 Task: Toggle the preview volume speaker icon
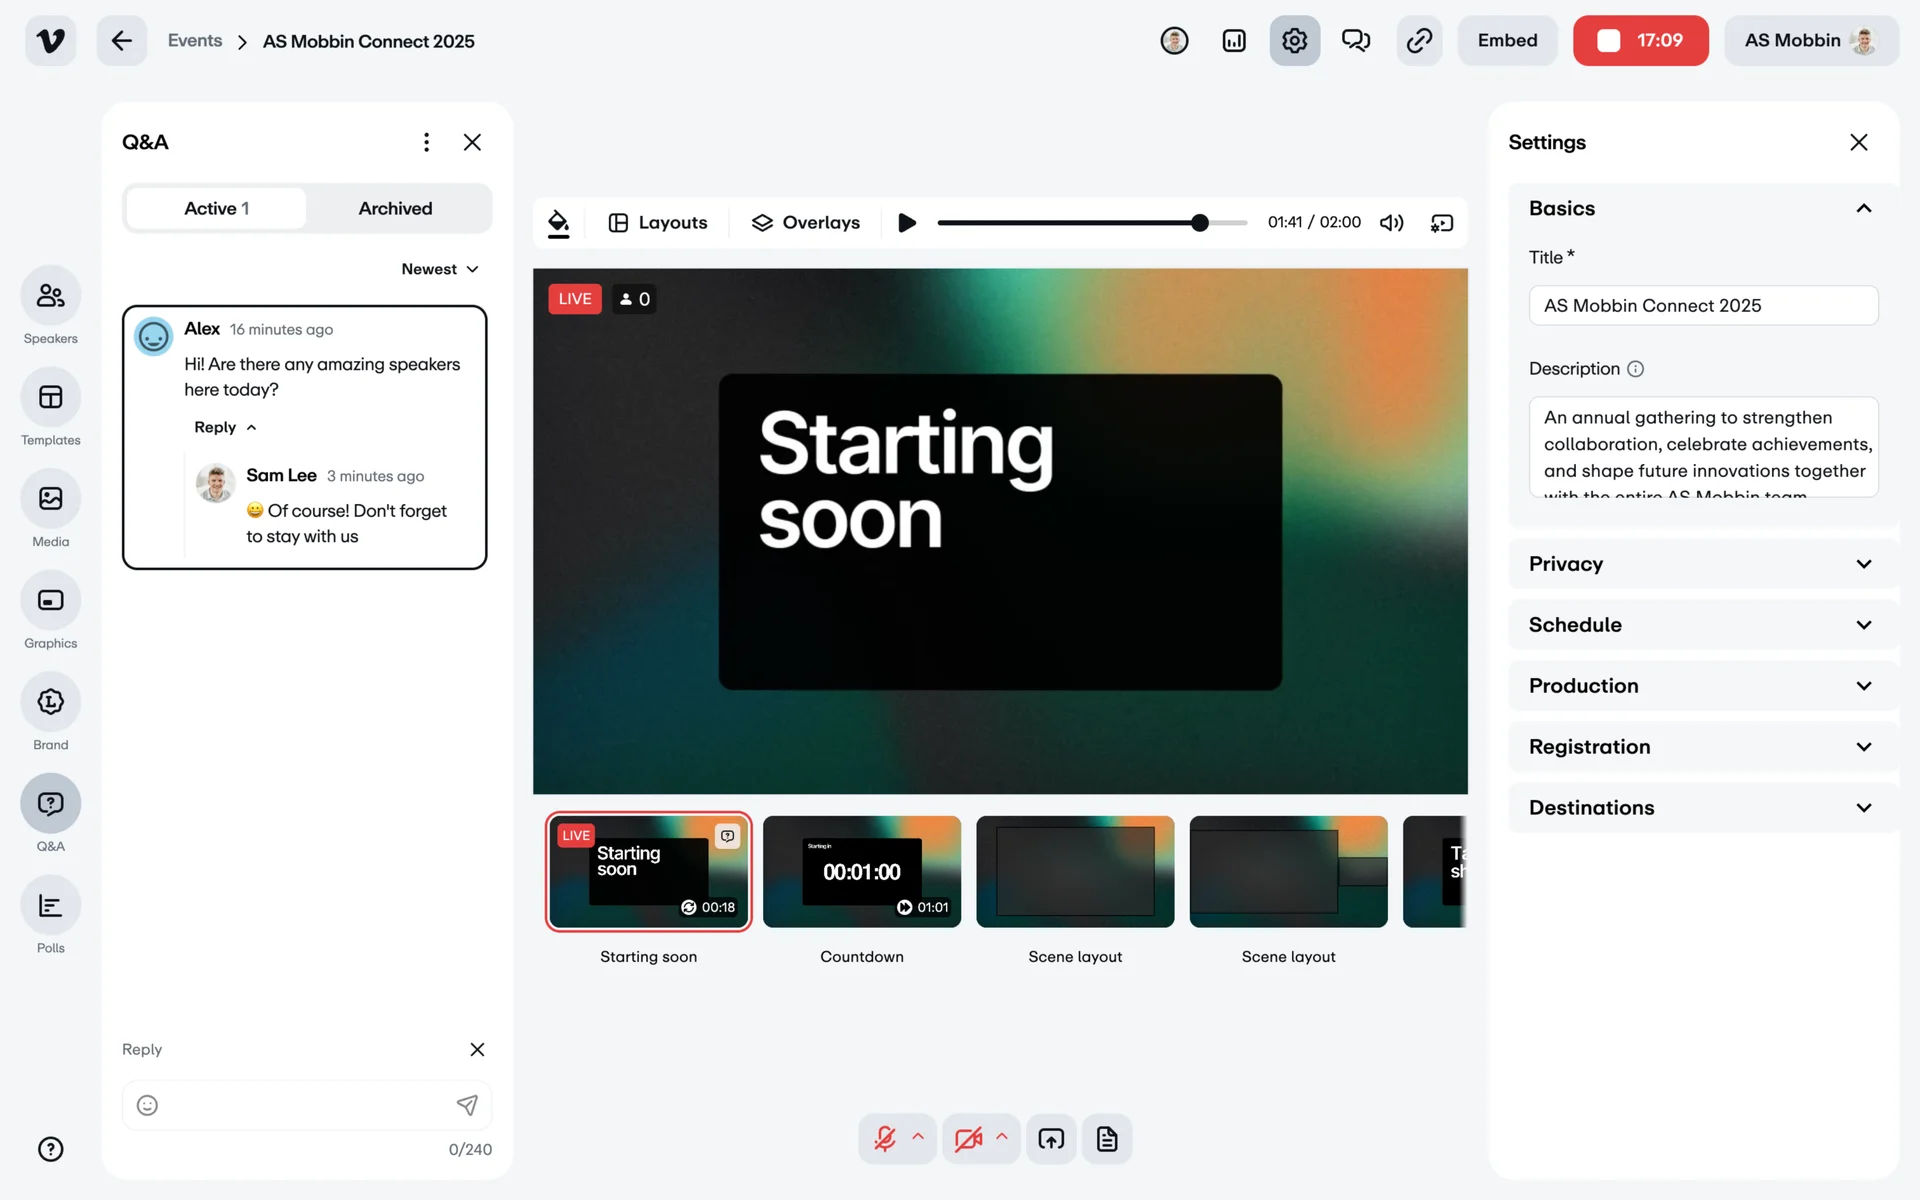point(1391,223)
